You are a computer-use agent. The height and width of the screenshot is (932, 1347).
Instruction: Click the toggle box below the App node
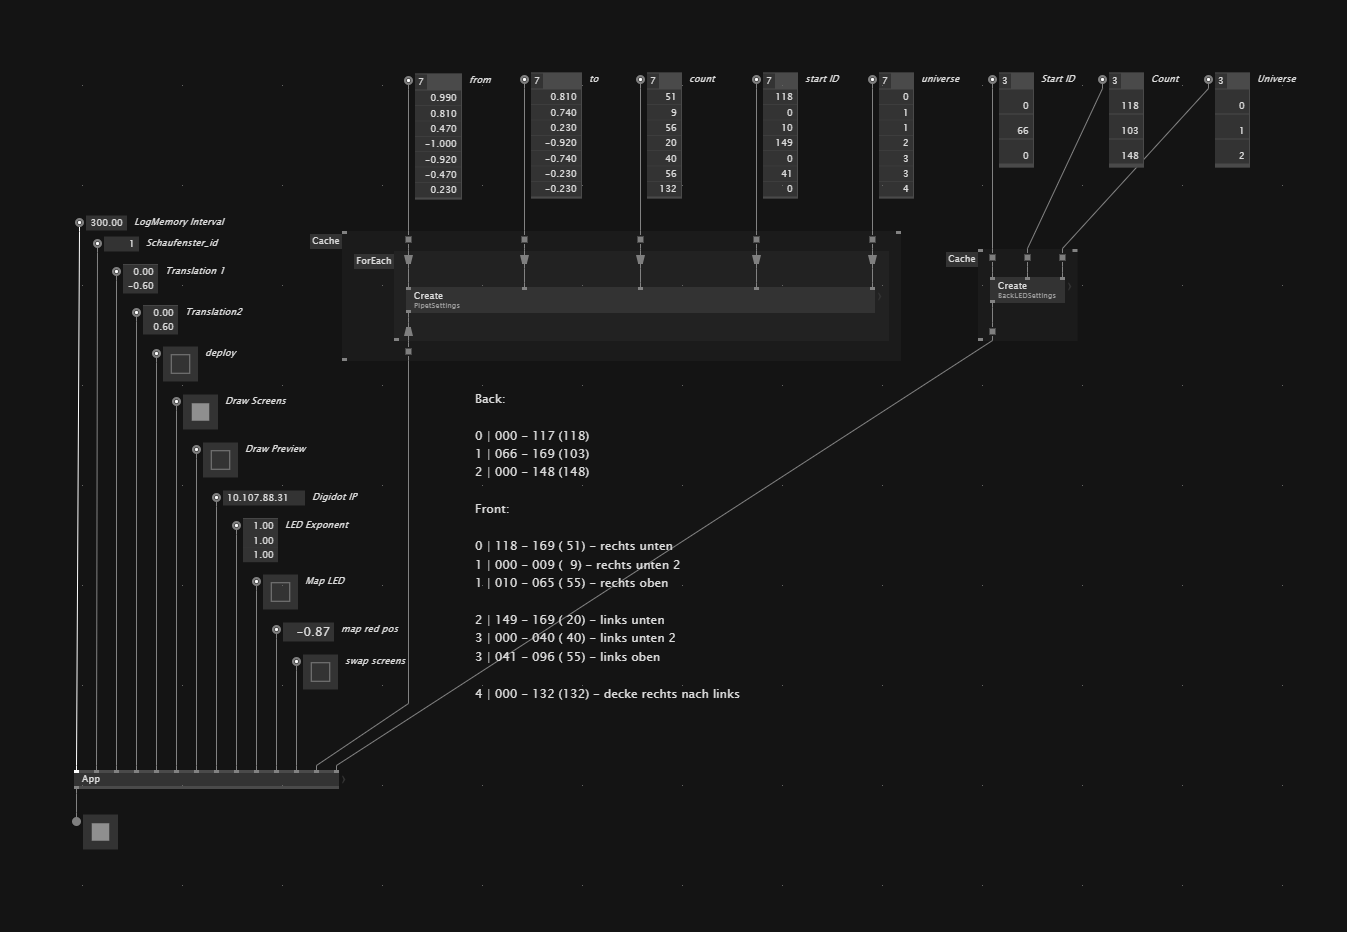point(100,832)
